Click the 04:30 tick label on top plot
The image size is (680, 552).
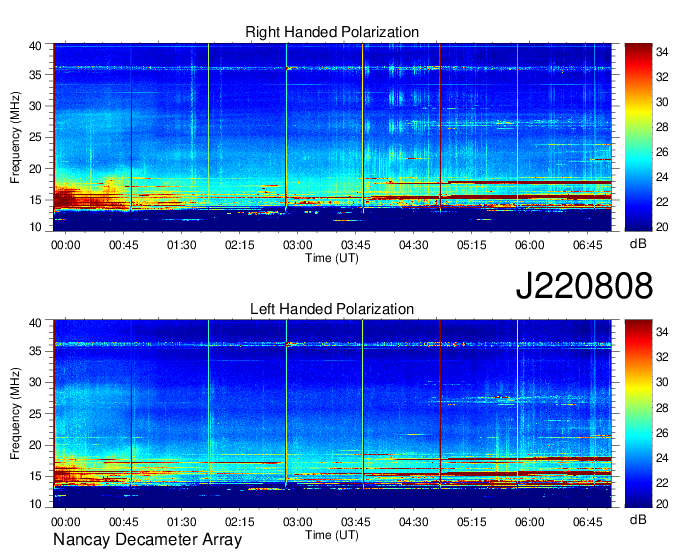tap(414, 245)
